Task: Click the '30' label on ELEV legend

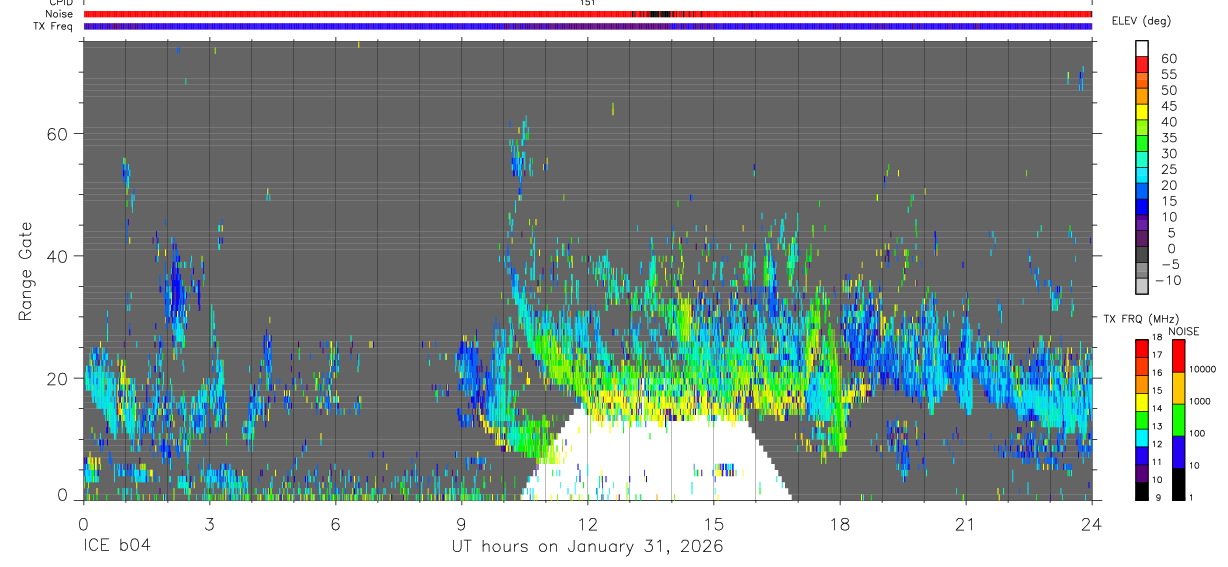Action: pyautogui.click(x=1168, y=154)
